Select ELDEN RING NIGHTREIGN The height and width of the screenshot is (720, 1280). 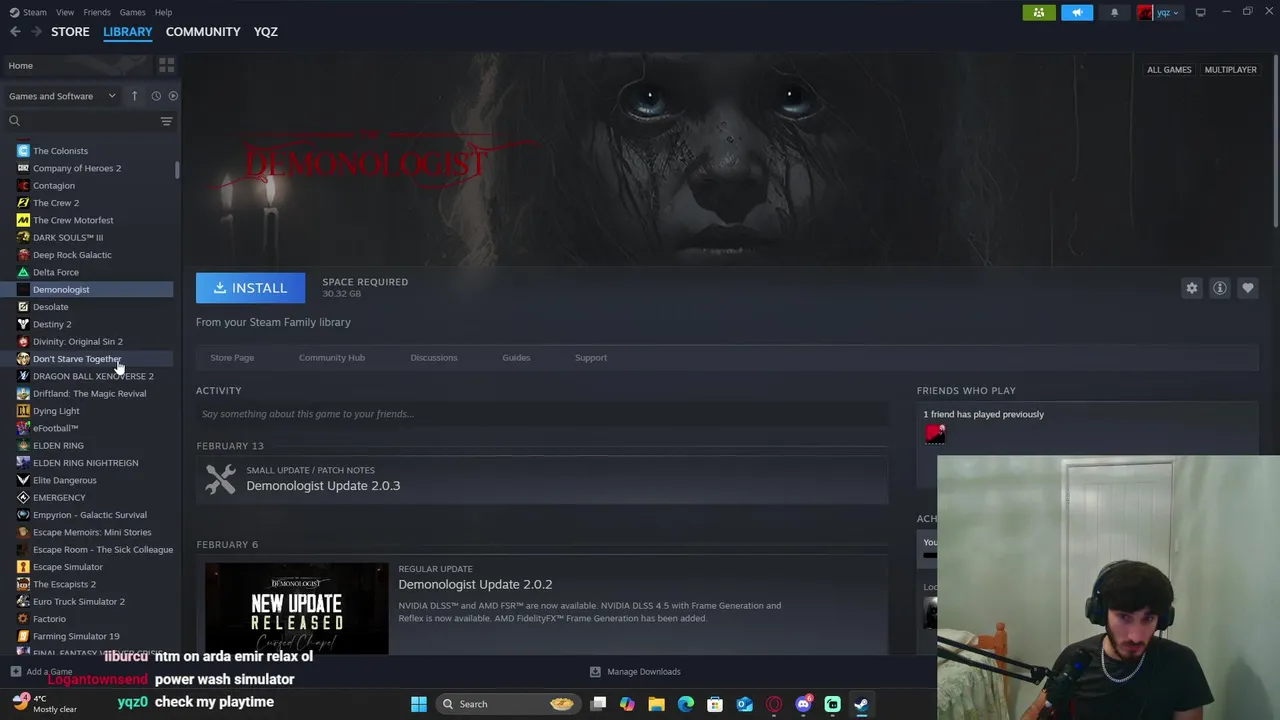[x=88, y=463]
